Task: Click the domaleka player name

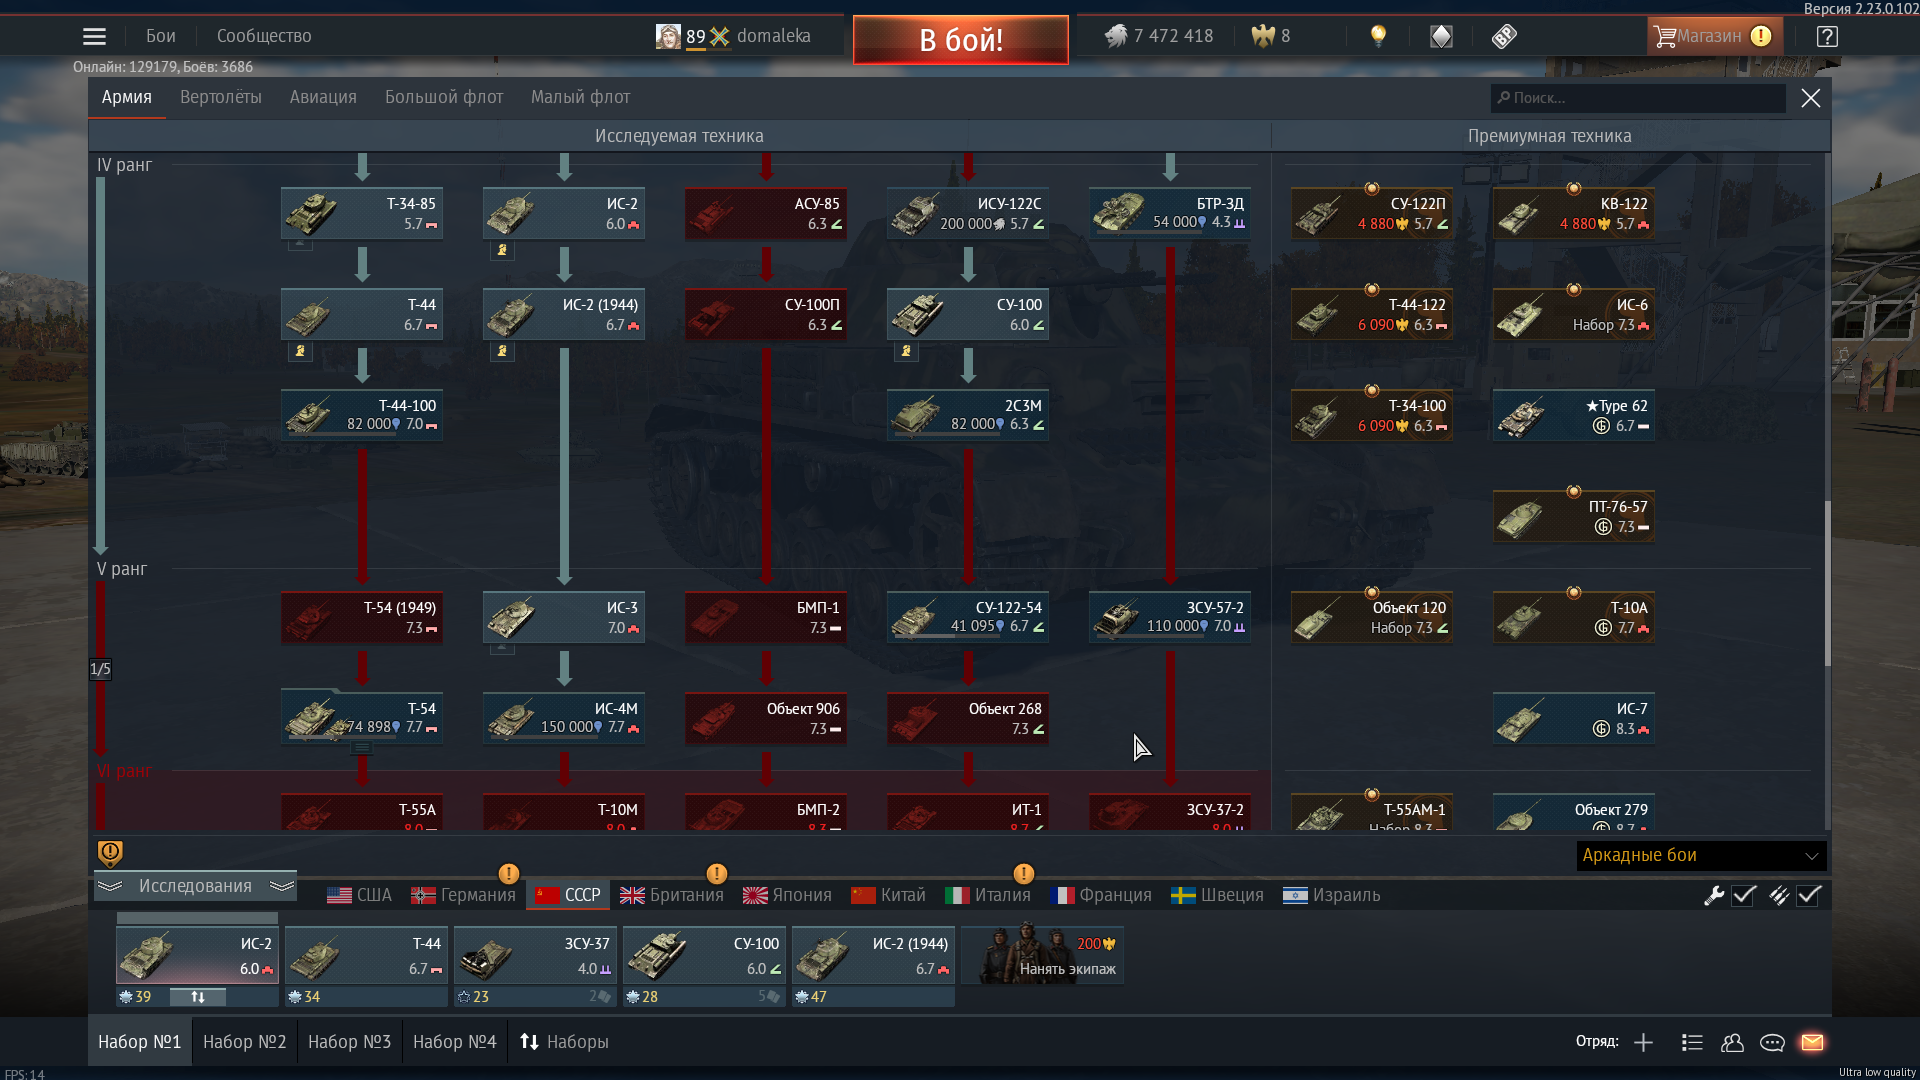Action: coord(773,36)
